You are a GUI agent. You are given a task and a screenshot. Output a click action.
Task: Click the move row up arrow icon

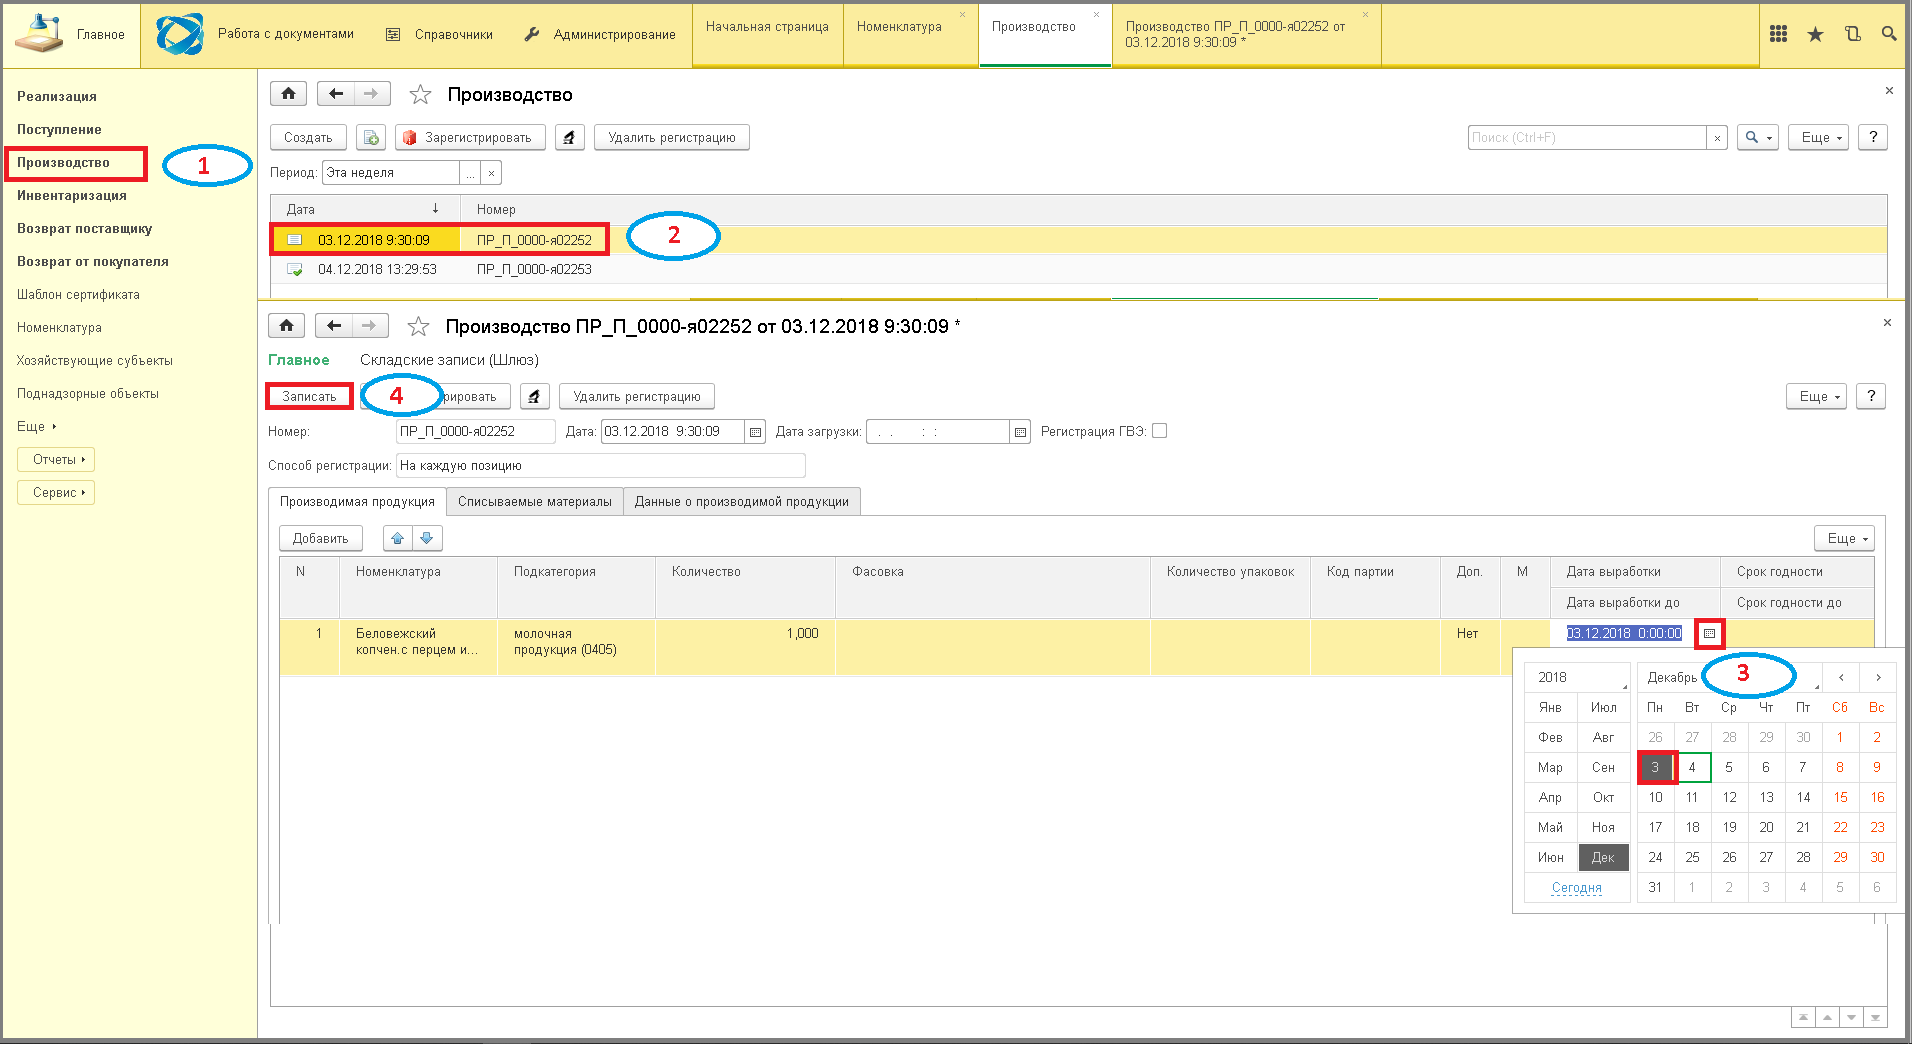tap(398, 539)
